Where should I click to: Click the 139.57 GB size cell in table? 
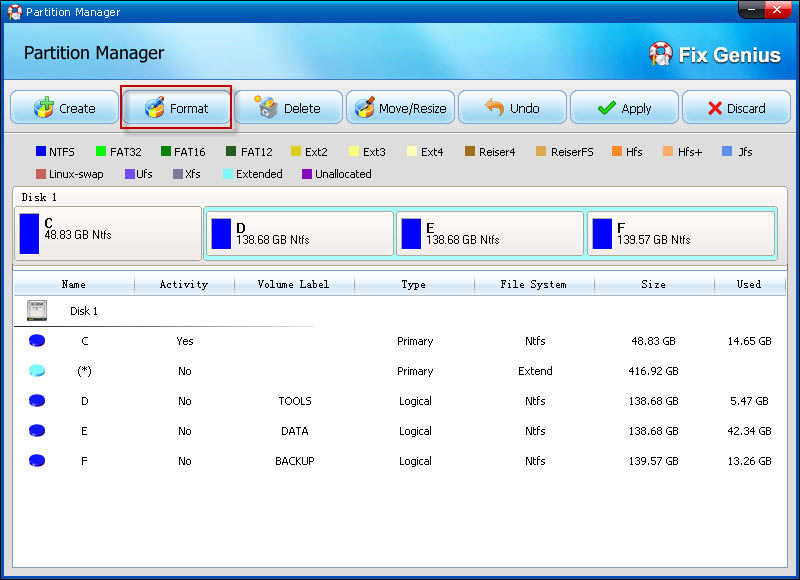pyautogui.click(x=654, y=461)
